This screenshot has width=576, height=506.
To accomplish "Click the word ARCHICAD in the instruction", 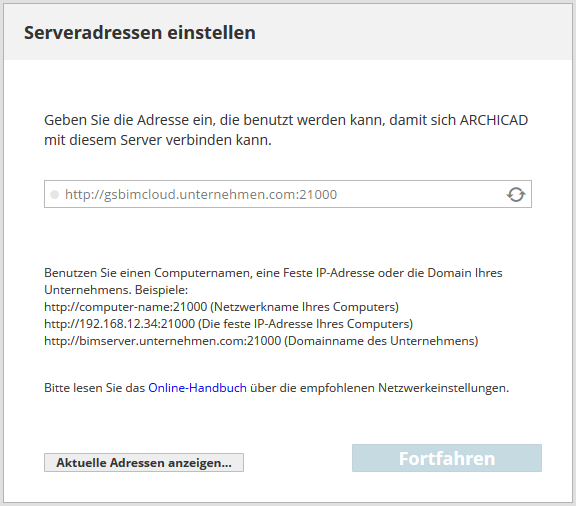I will pyautogui.click(x=494, y=121).
